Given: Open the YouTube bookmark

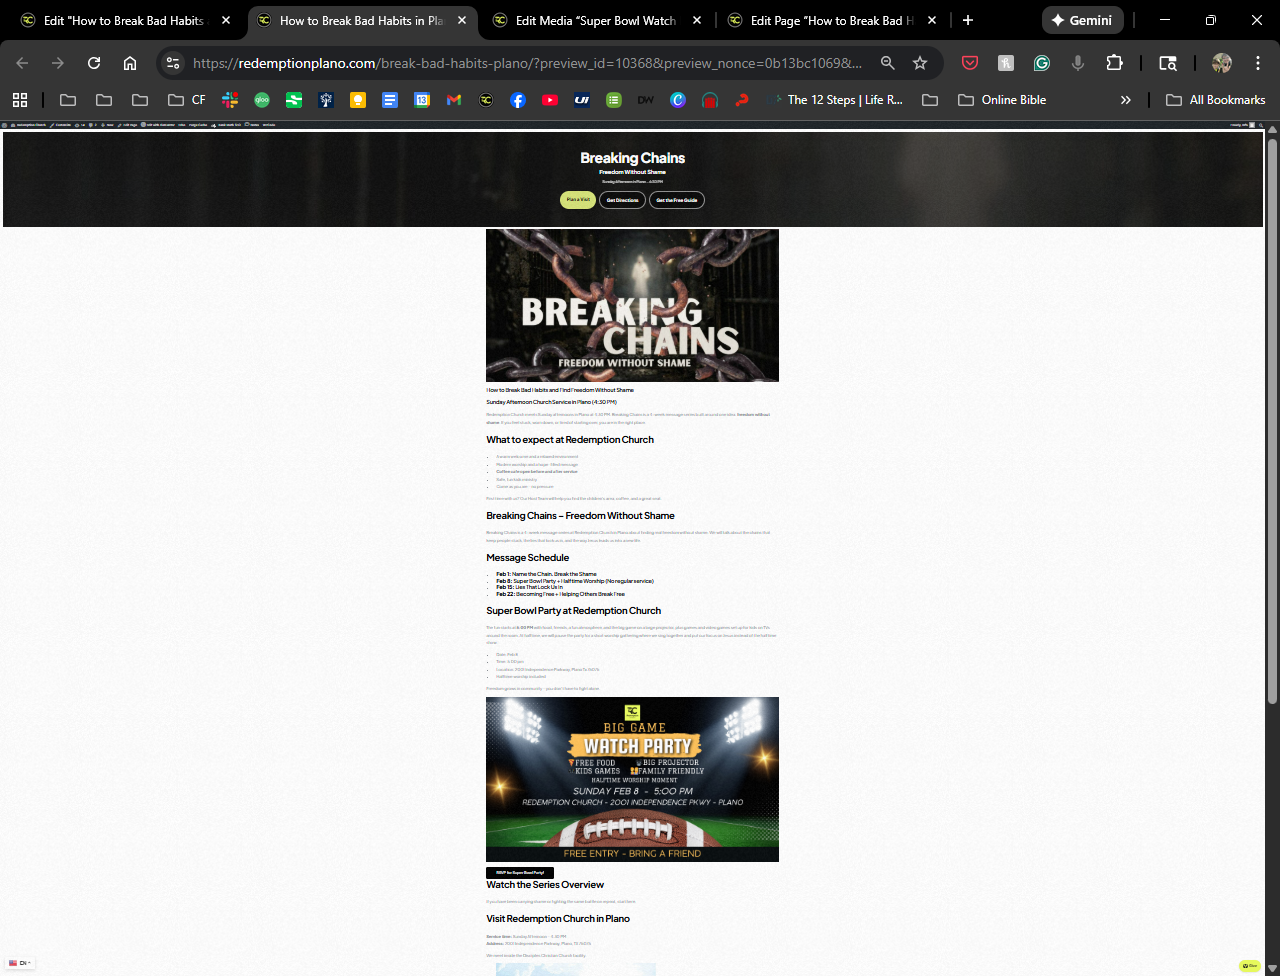Looking at the screenshot, I should 550,100.
